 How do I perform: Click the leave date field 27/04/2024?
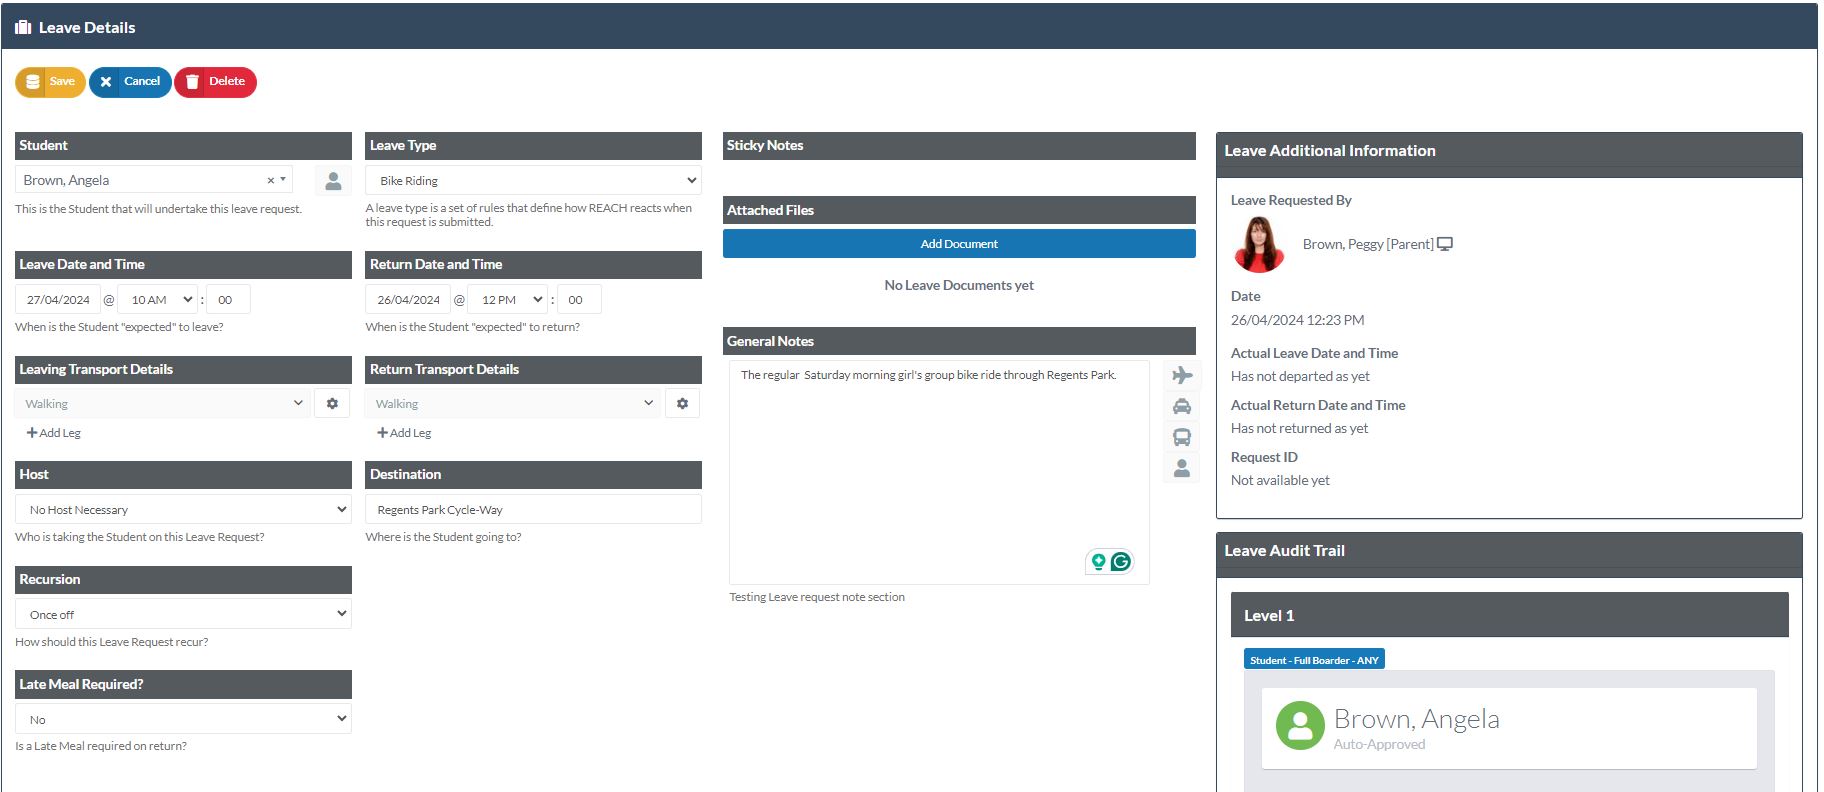tap(58, 300)
